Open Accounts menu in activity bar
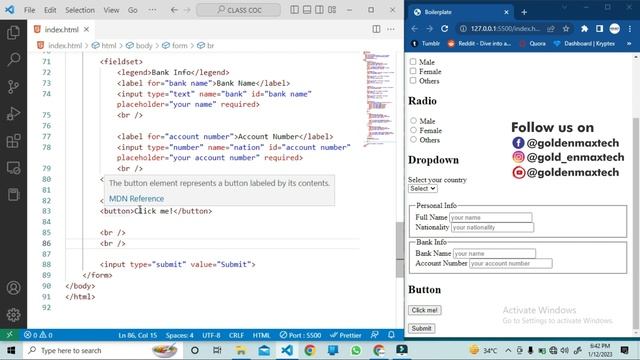 (13, 288)
